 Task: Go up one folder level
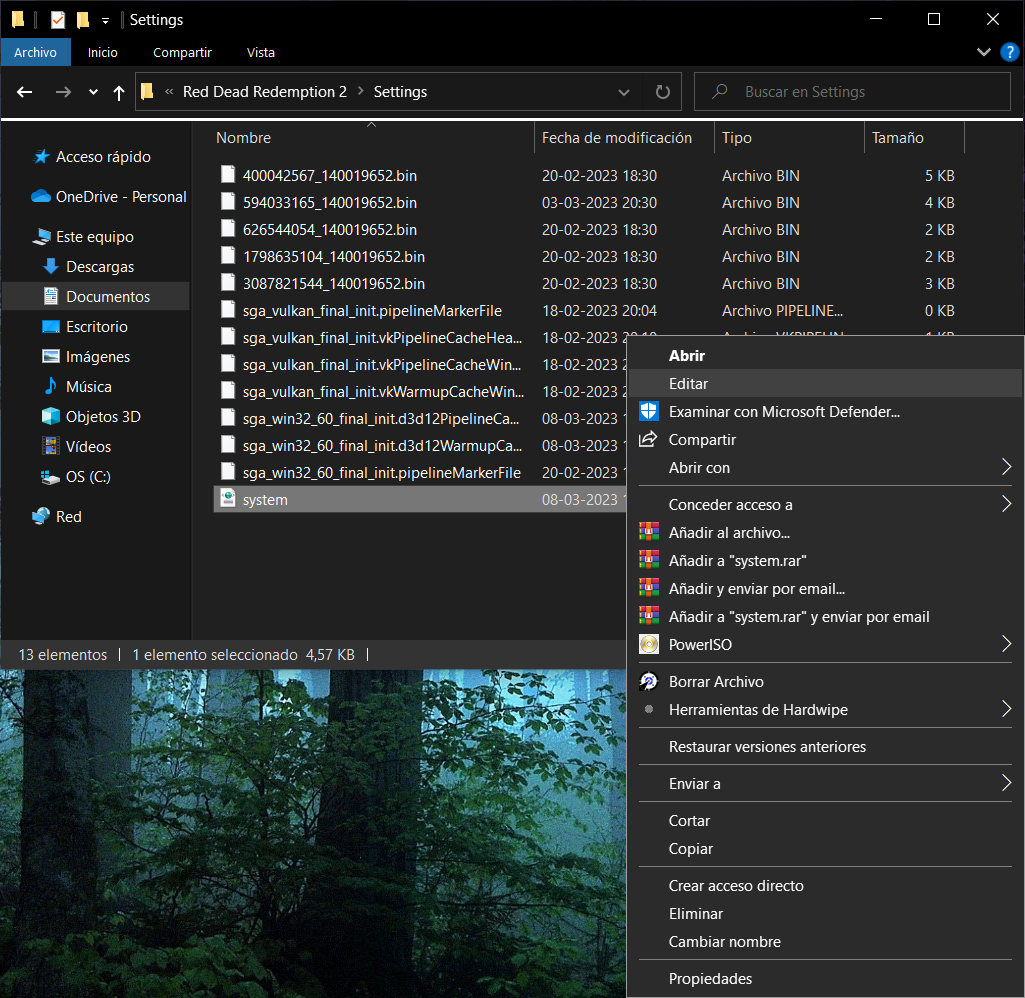pyautogui.click(x=119, y=92)
